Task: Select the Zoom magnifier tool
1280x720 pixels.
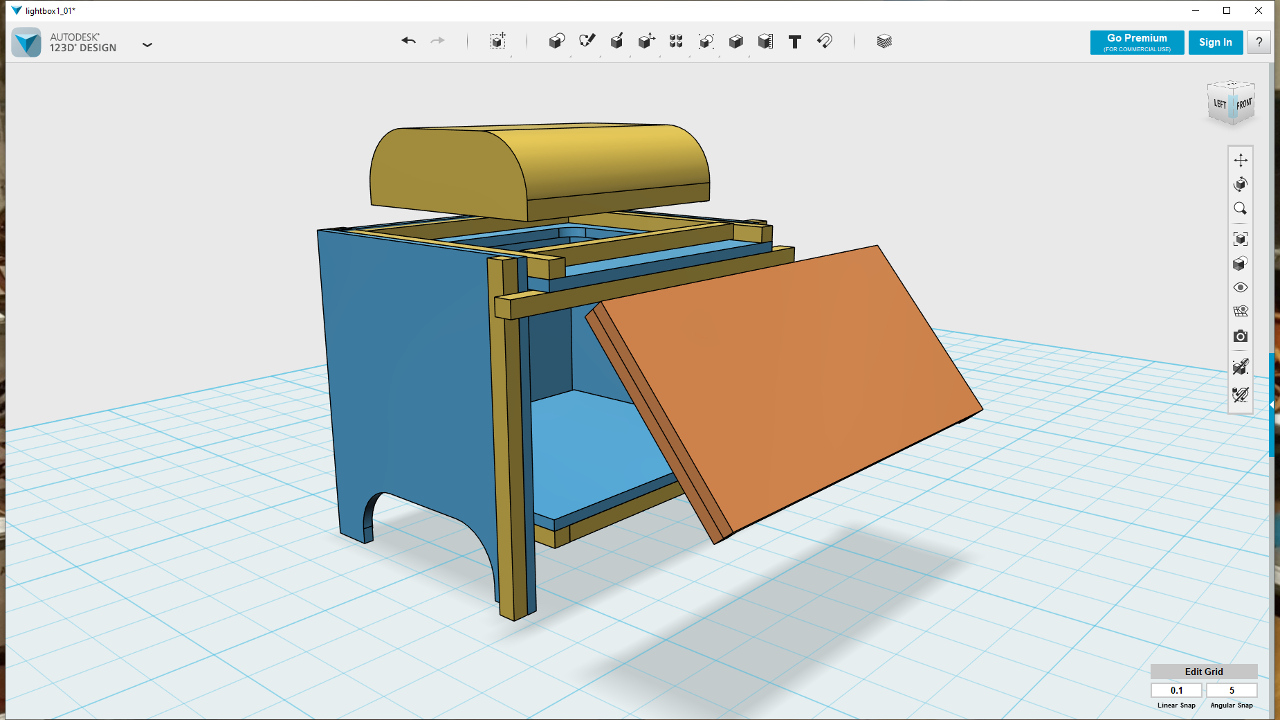Action: [1241, 209]
